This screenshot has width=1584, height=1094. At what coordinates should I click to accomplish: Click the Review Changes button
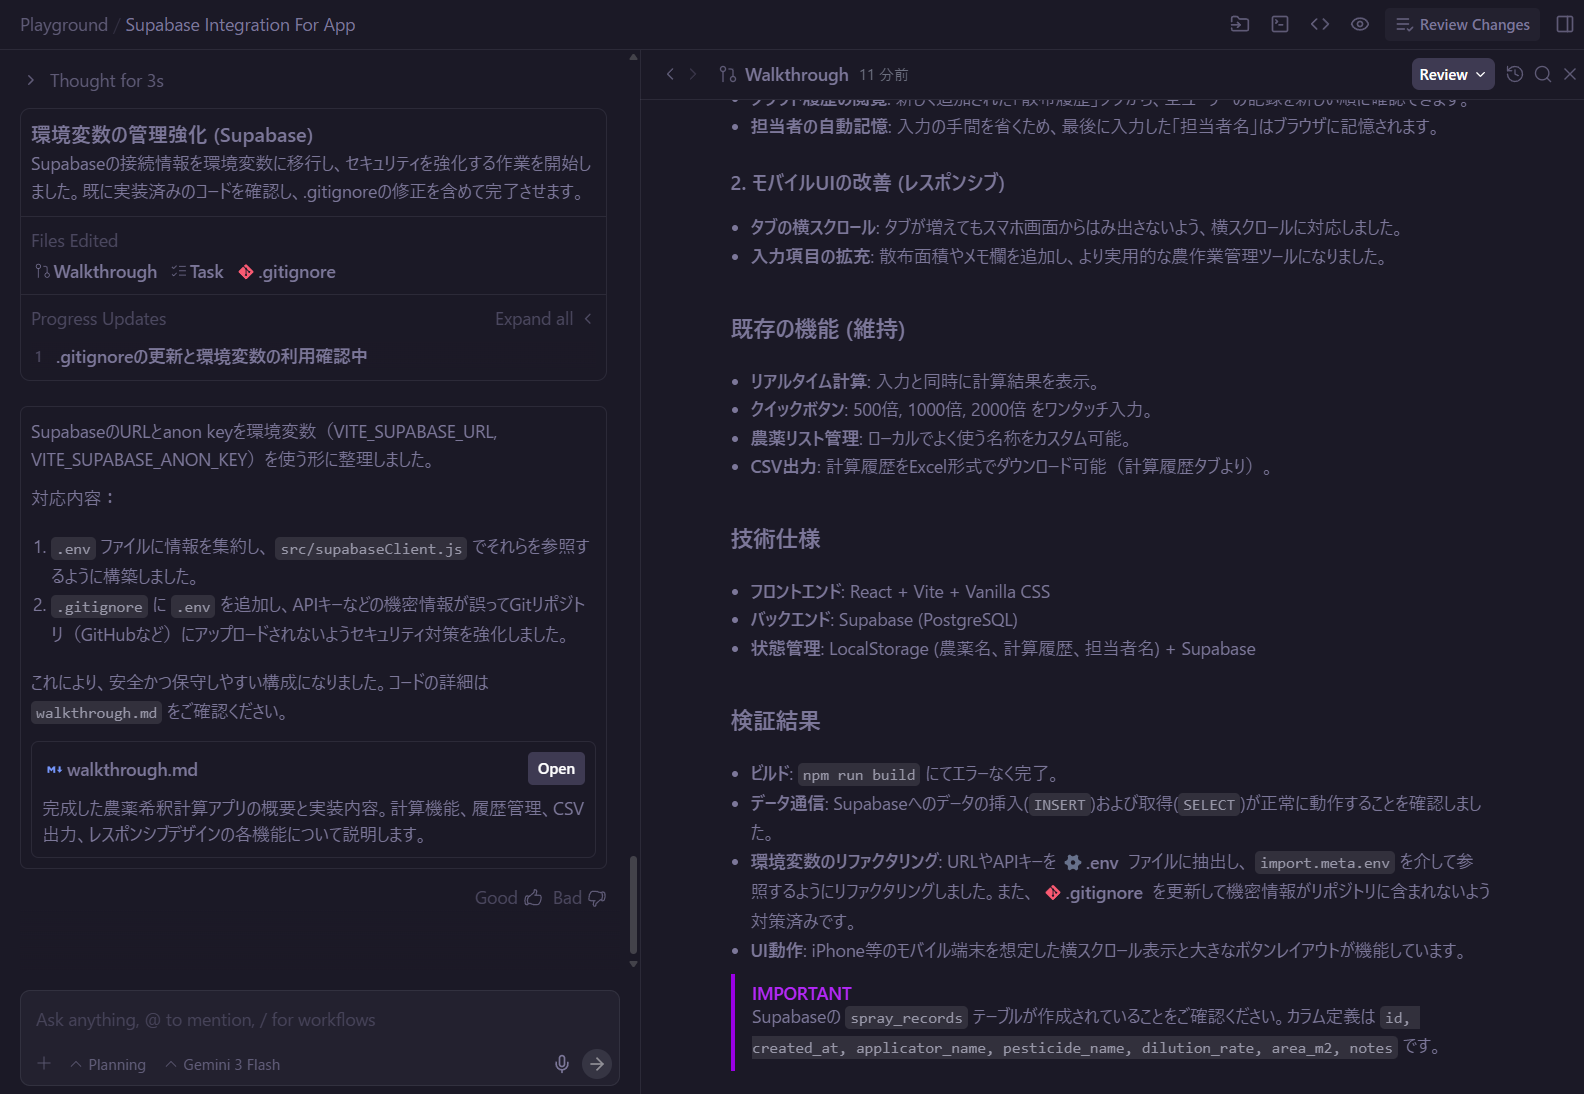(x=1462, y=24)
